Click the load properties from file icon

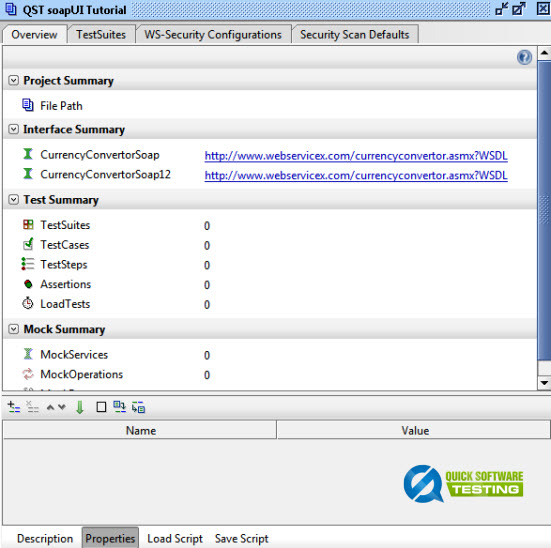[x=119, y=407]
